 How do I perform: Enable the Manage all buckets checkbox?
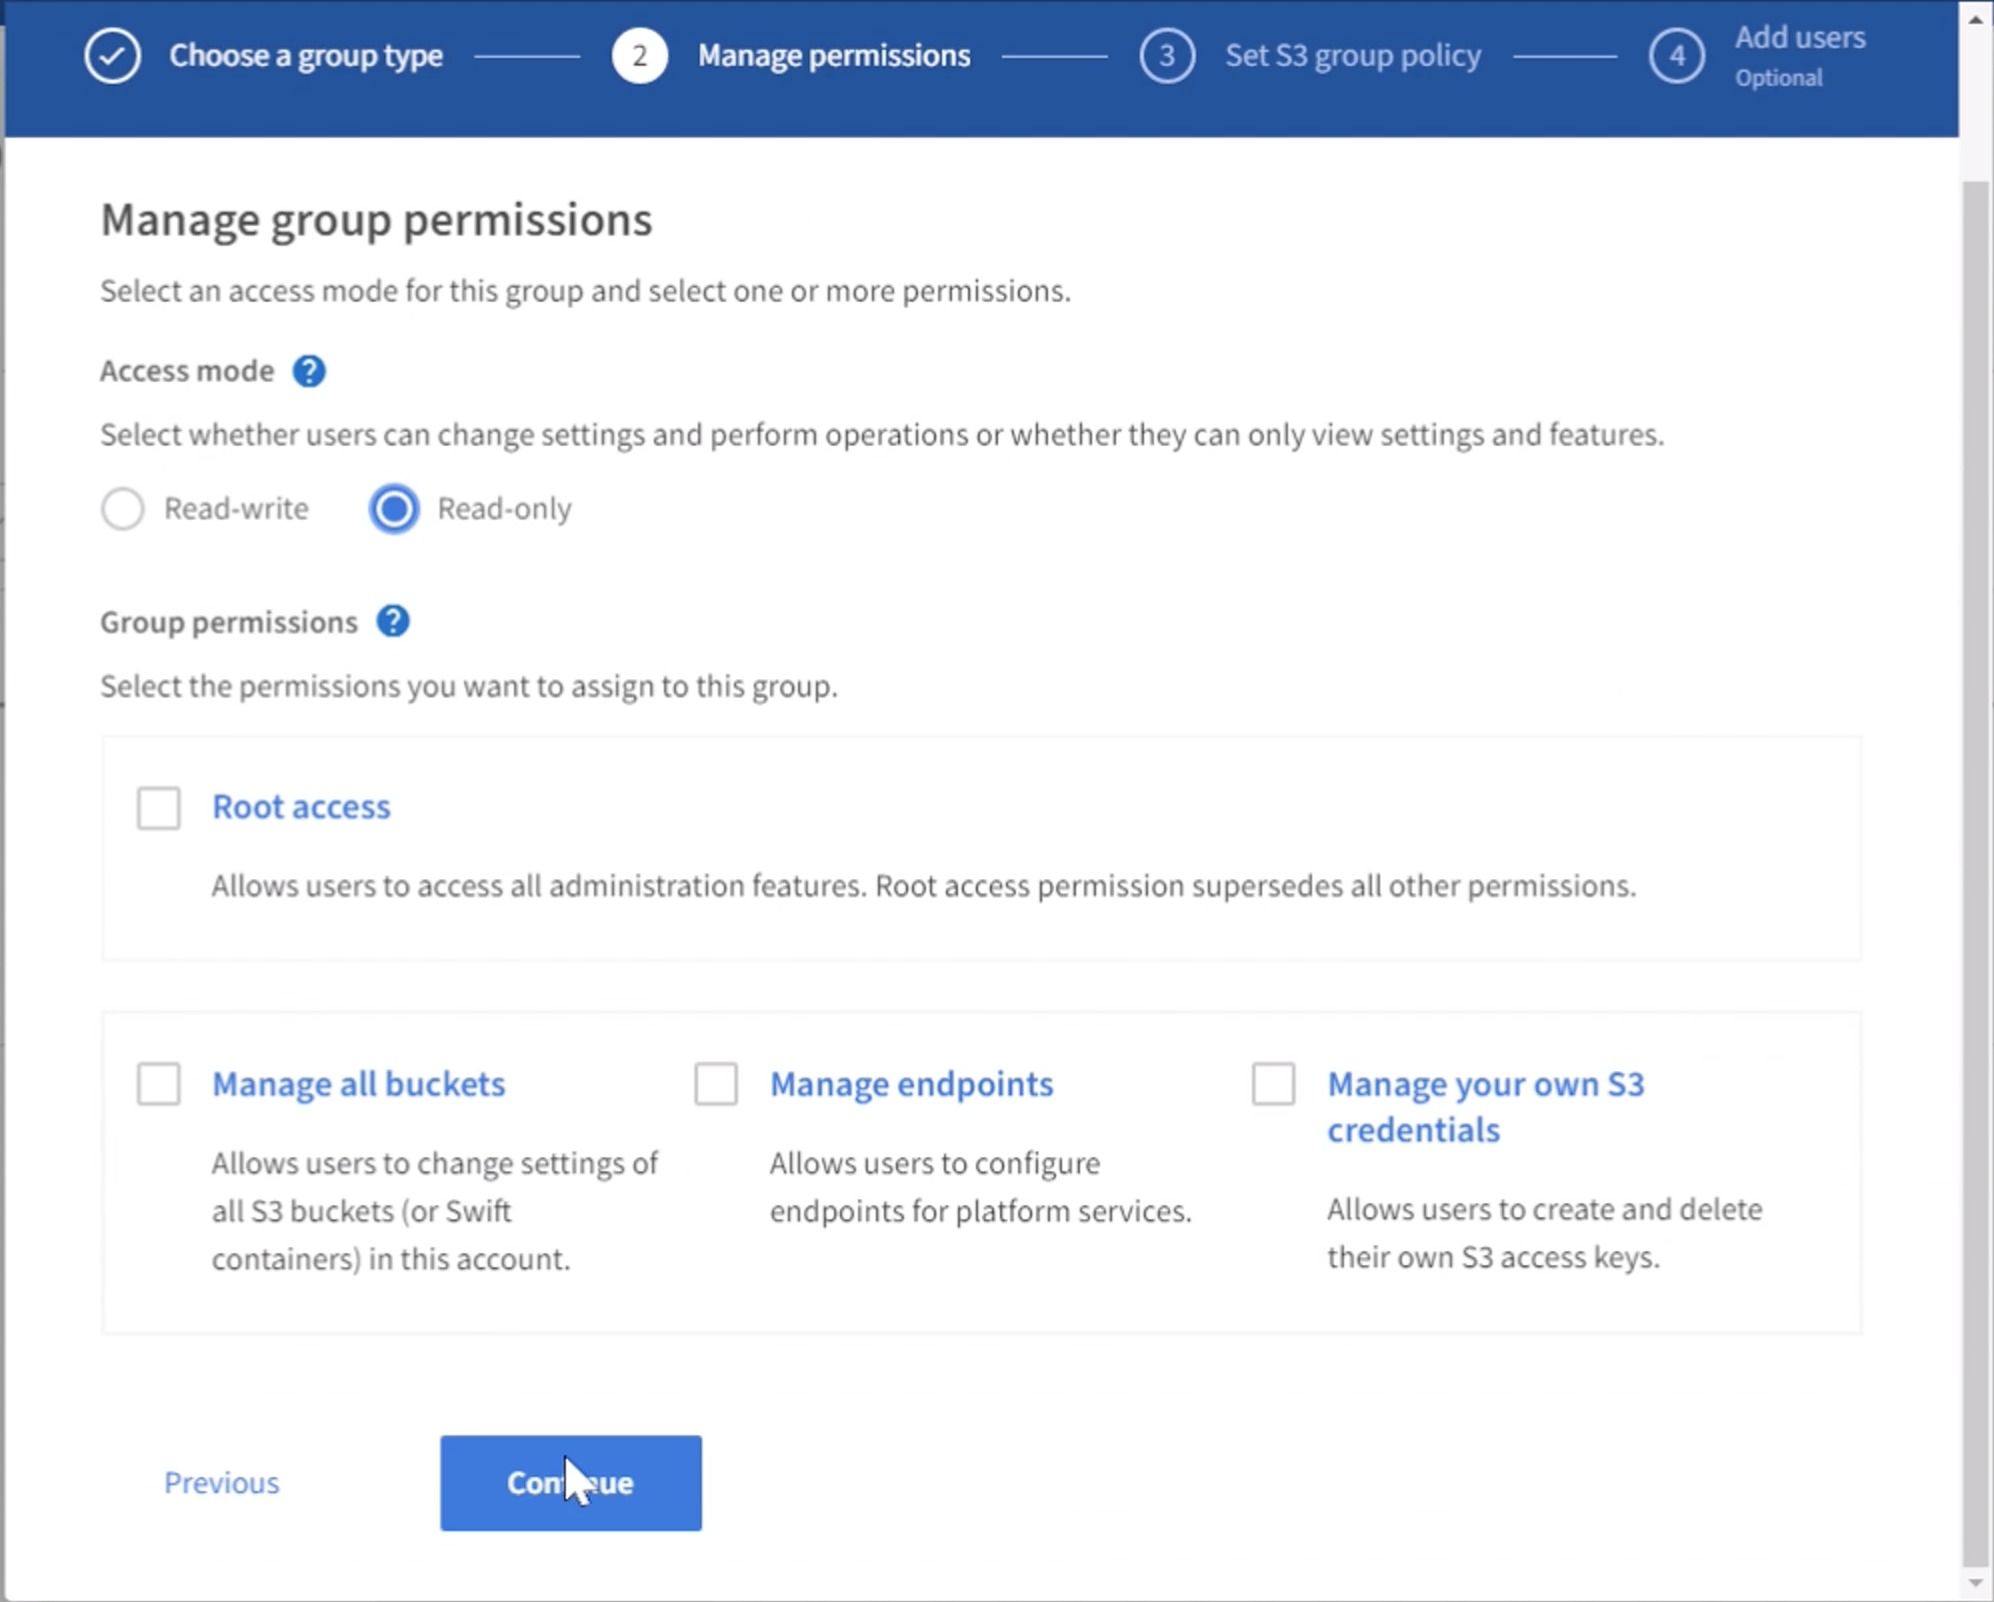(157, 1082)
